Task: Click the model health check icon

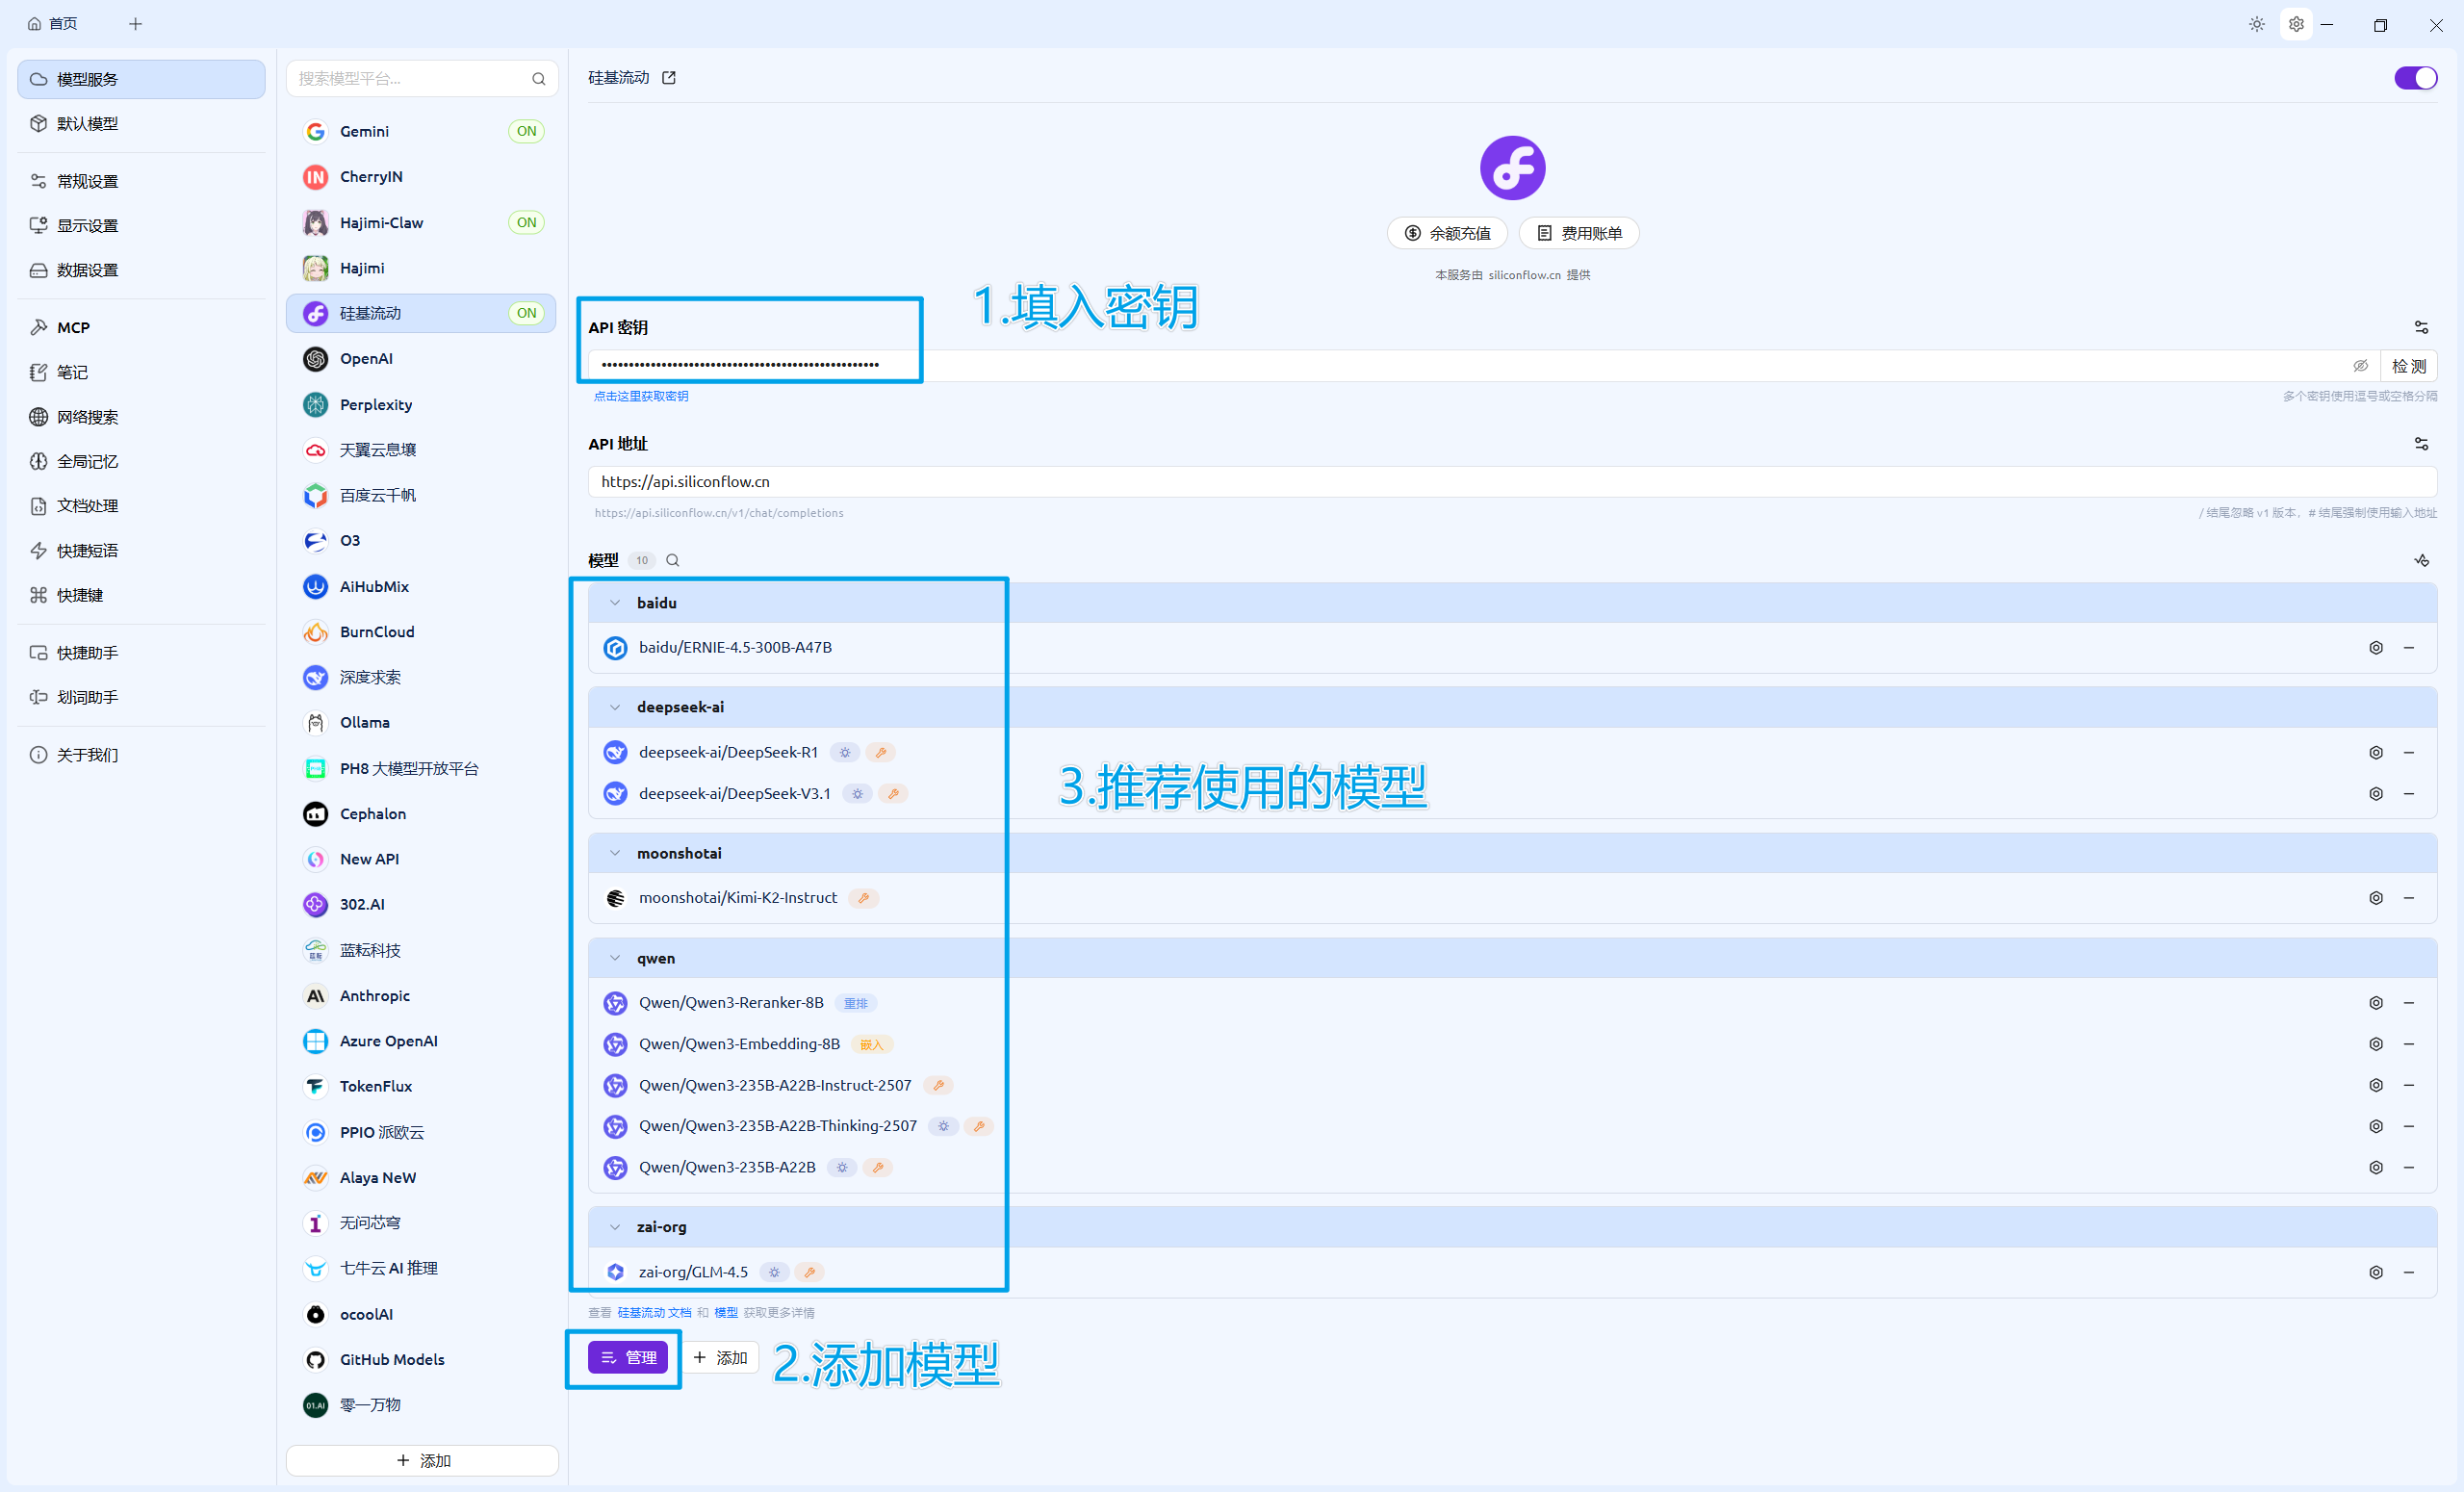Action: point(2420,560)
